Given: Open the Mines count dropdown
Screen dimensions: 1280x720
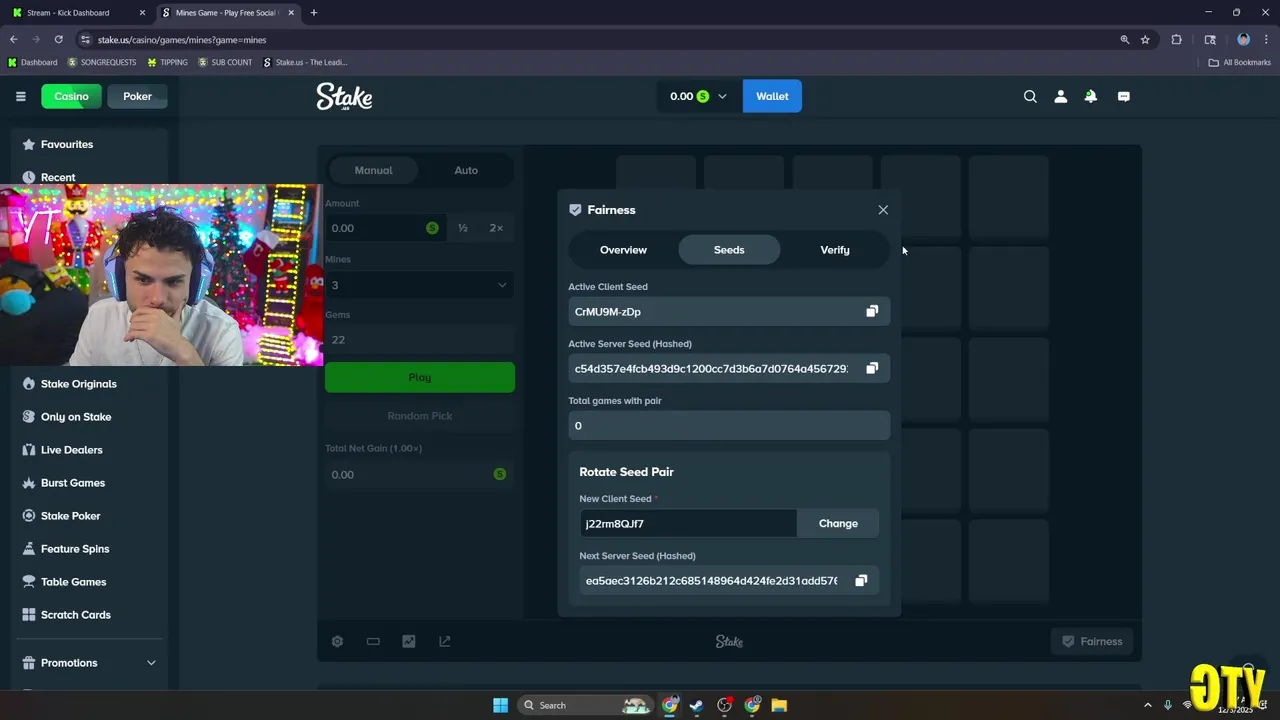Looking at the screenshot, I should [420, 285].
